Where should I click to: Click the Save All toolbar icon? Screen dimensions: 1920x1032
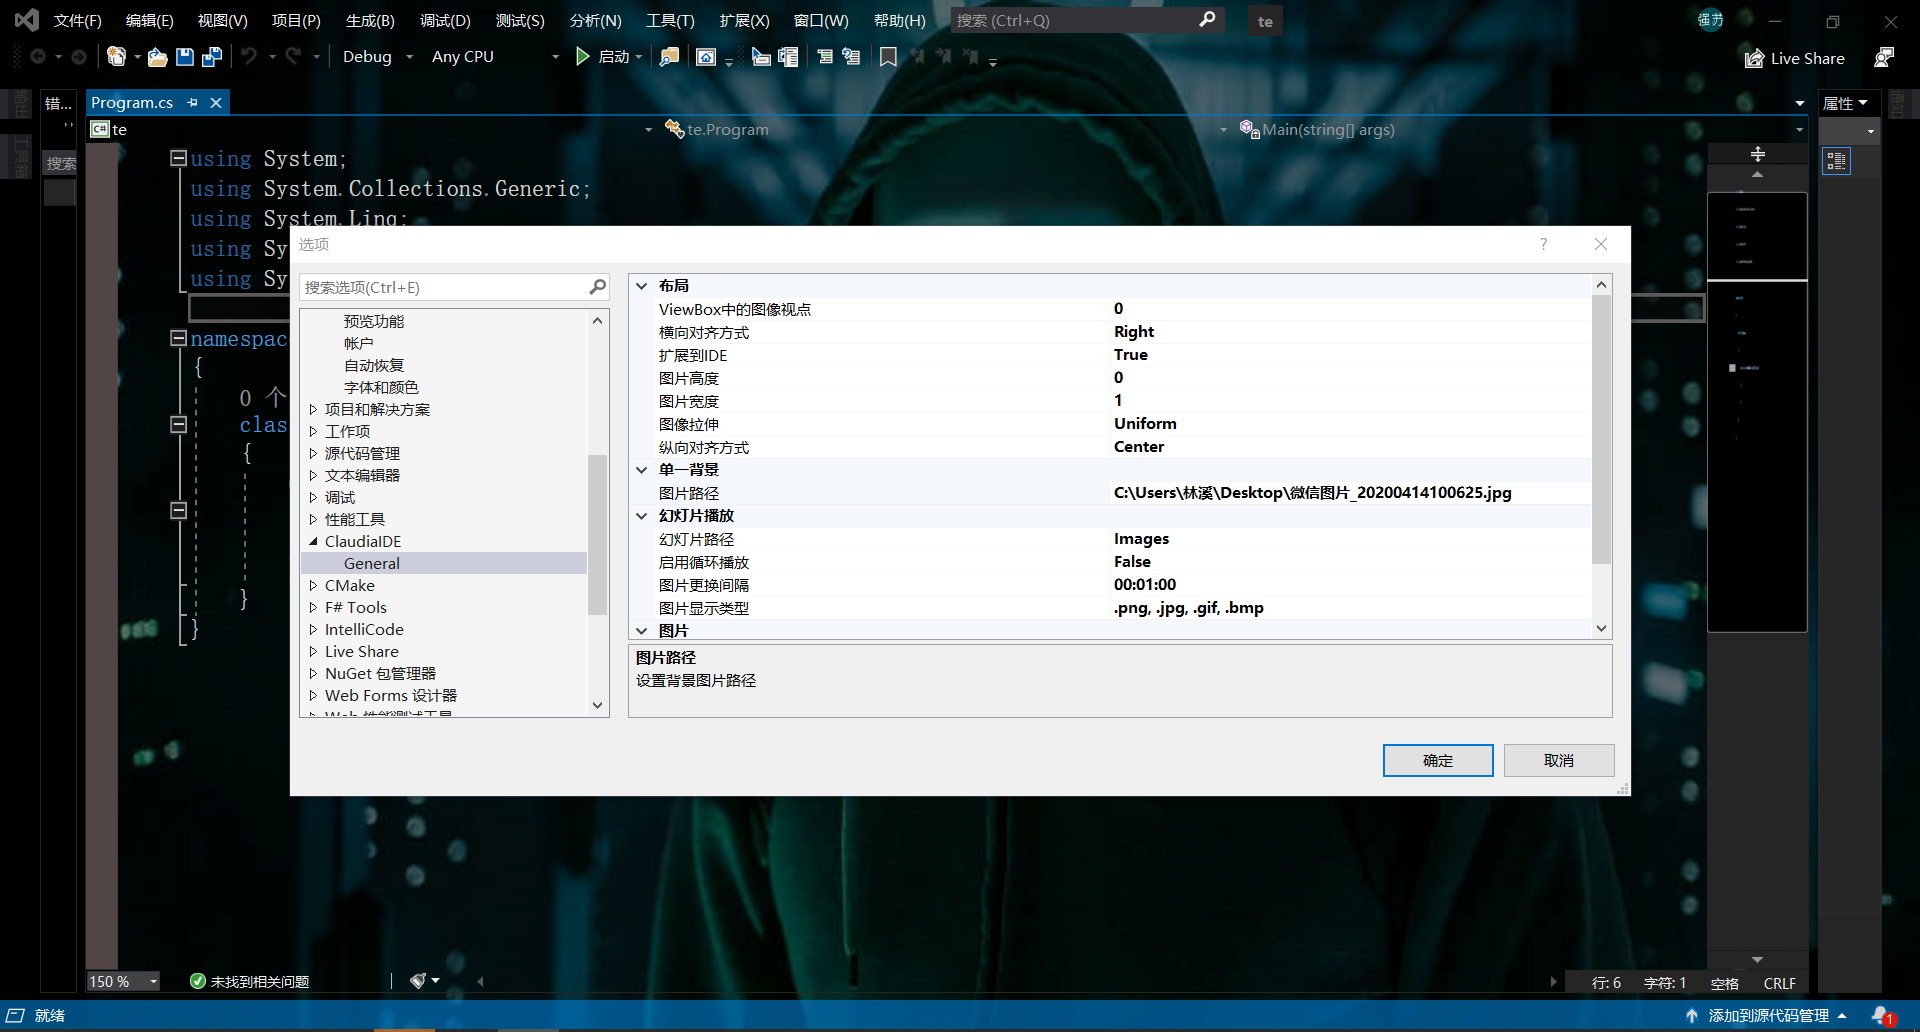(x=210, y=56)
